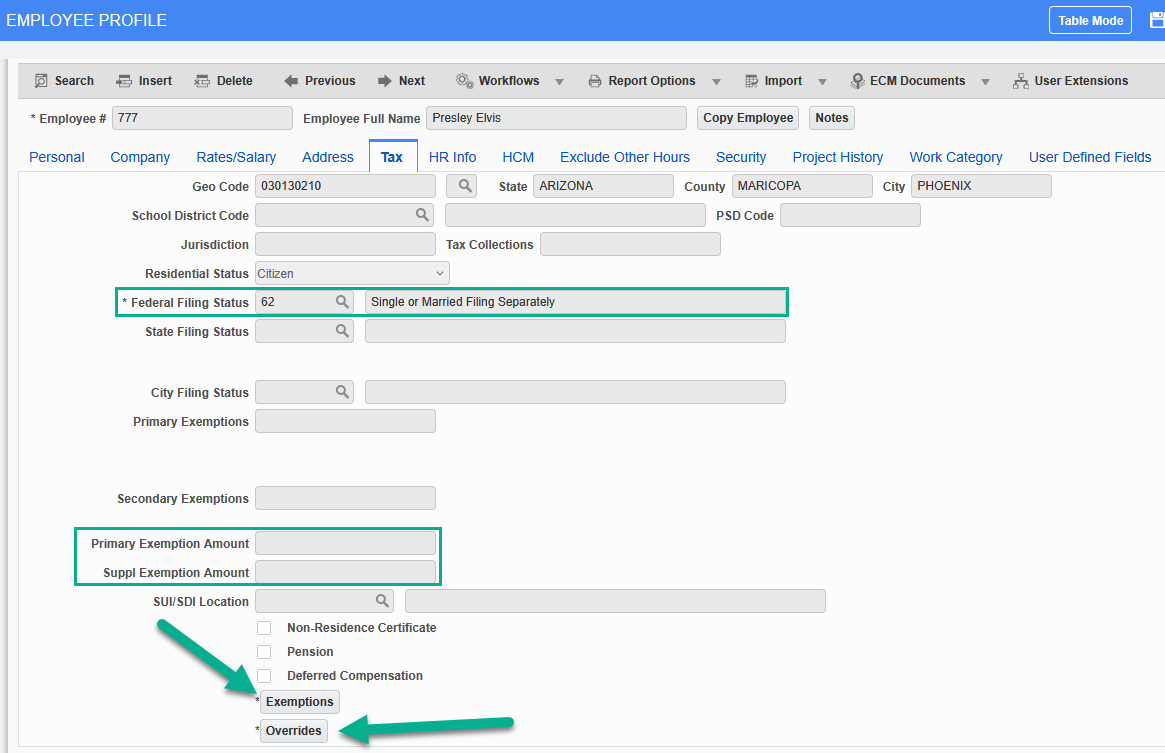The image size is (1165, 753).
Task: Click the Overrides button
Action: click(x=293, y=731)
